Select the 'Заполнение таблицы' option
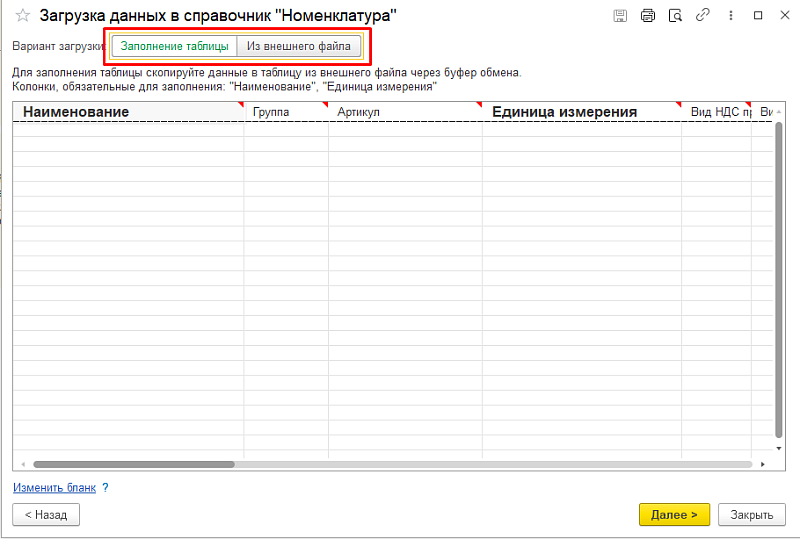 tap(174, 46)
